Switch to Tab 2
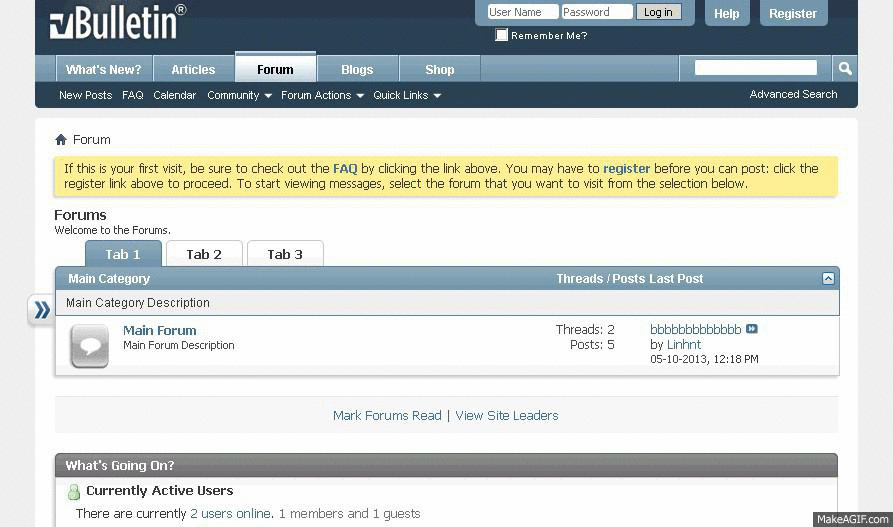 click(x=204, y=254)
